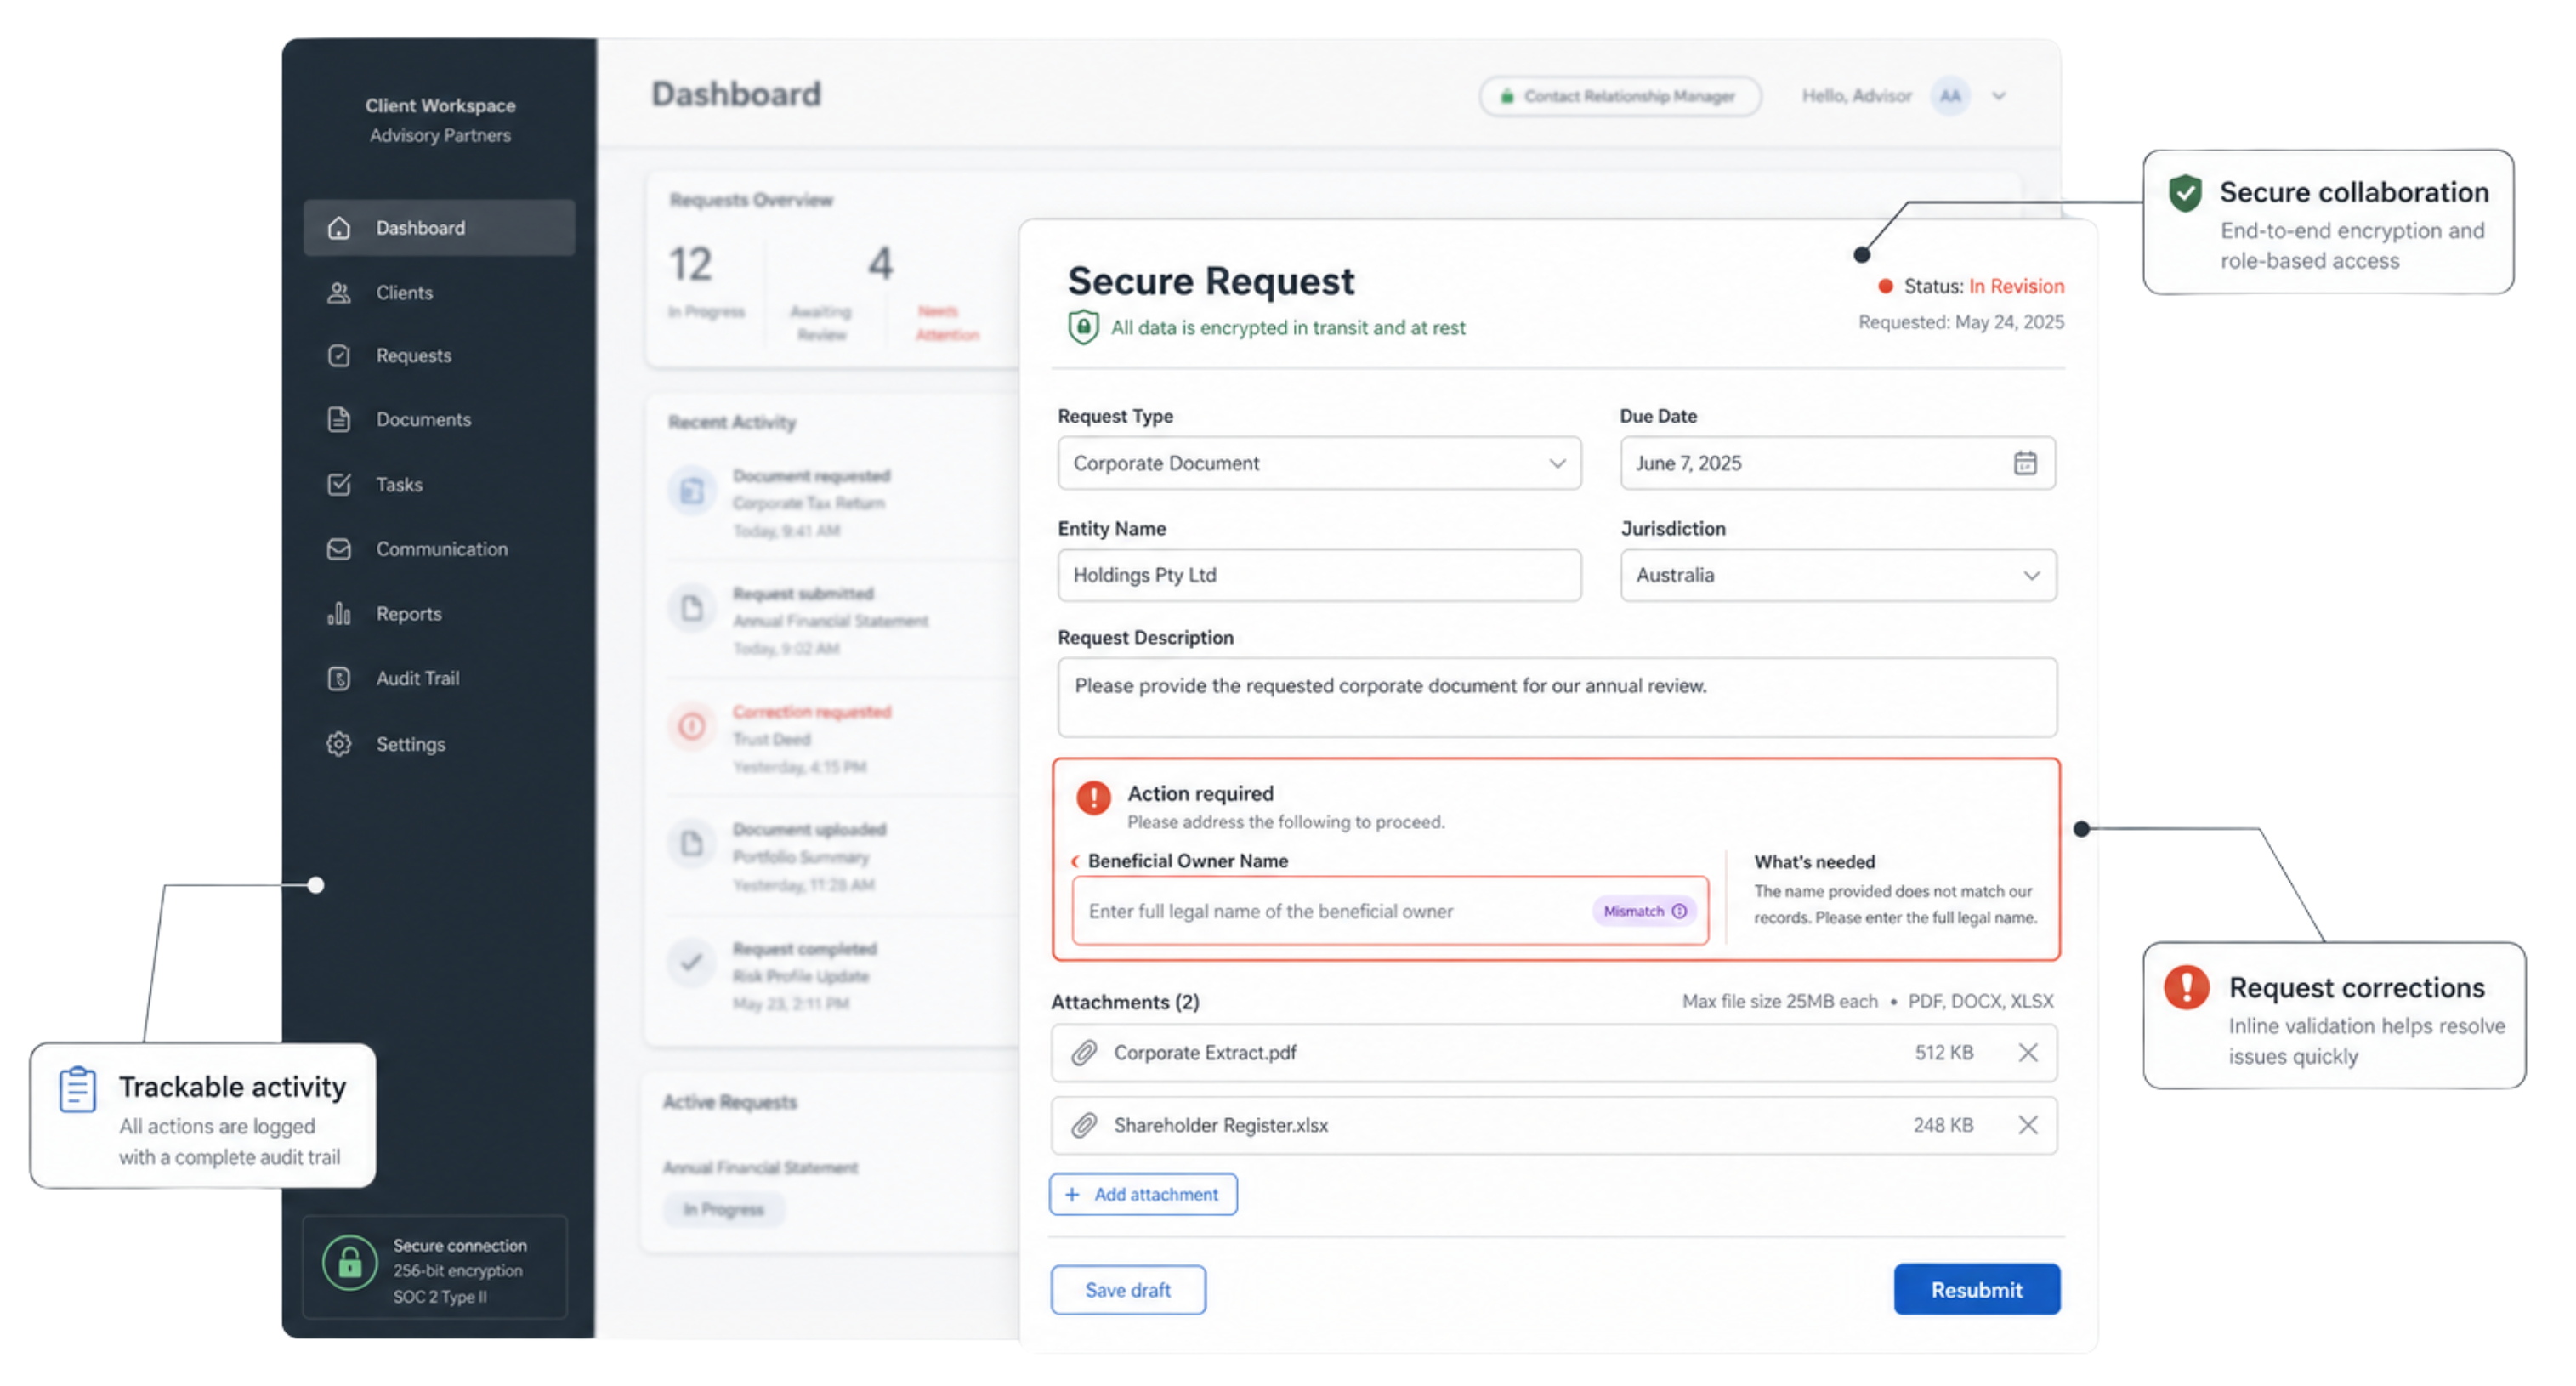The width and height of the screenshot is (2576, 1386).
Task: Open the Audit Trail label
Action: (418, 679)
